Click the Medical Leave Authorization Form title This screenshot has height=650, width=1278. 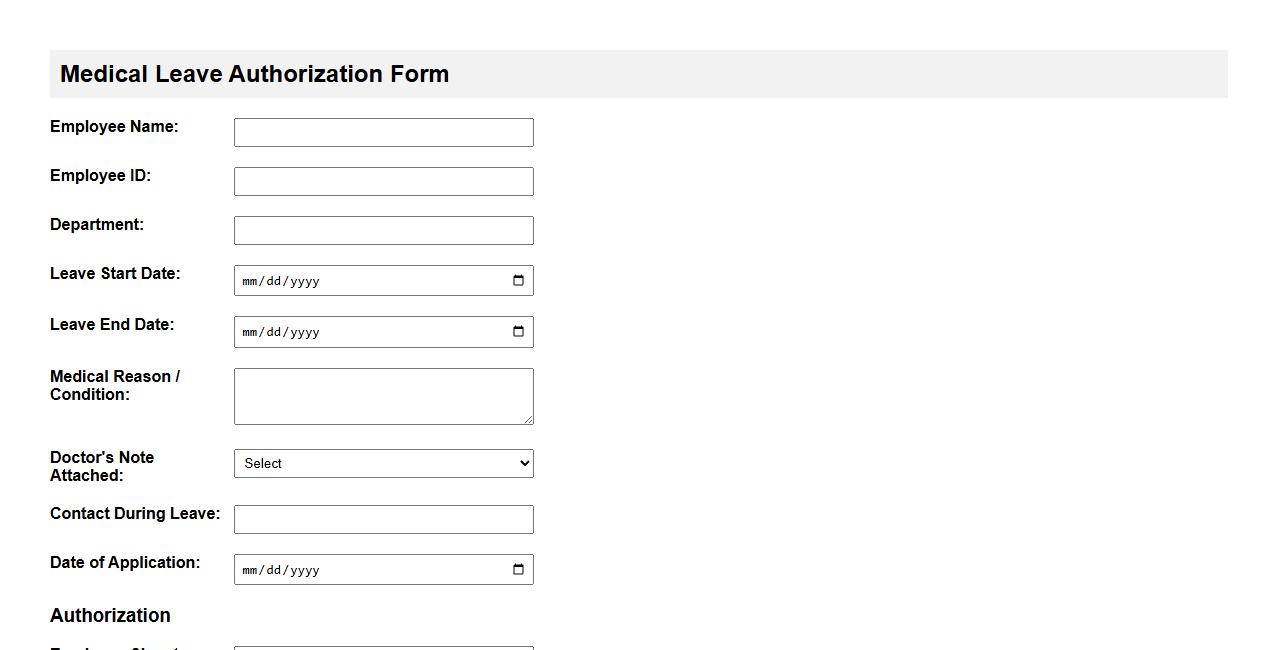[254, 73]
